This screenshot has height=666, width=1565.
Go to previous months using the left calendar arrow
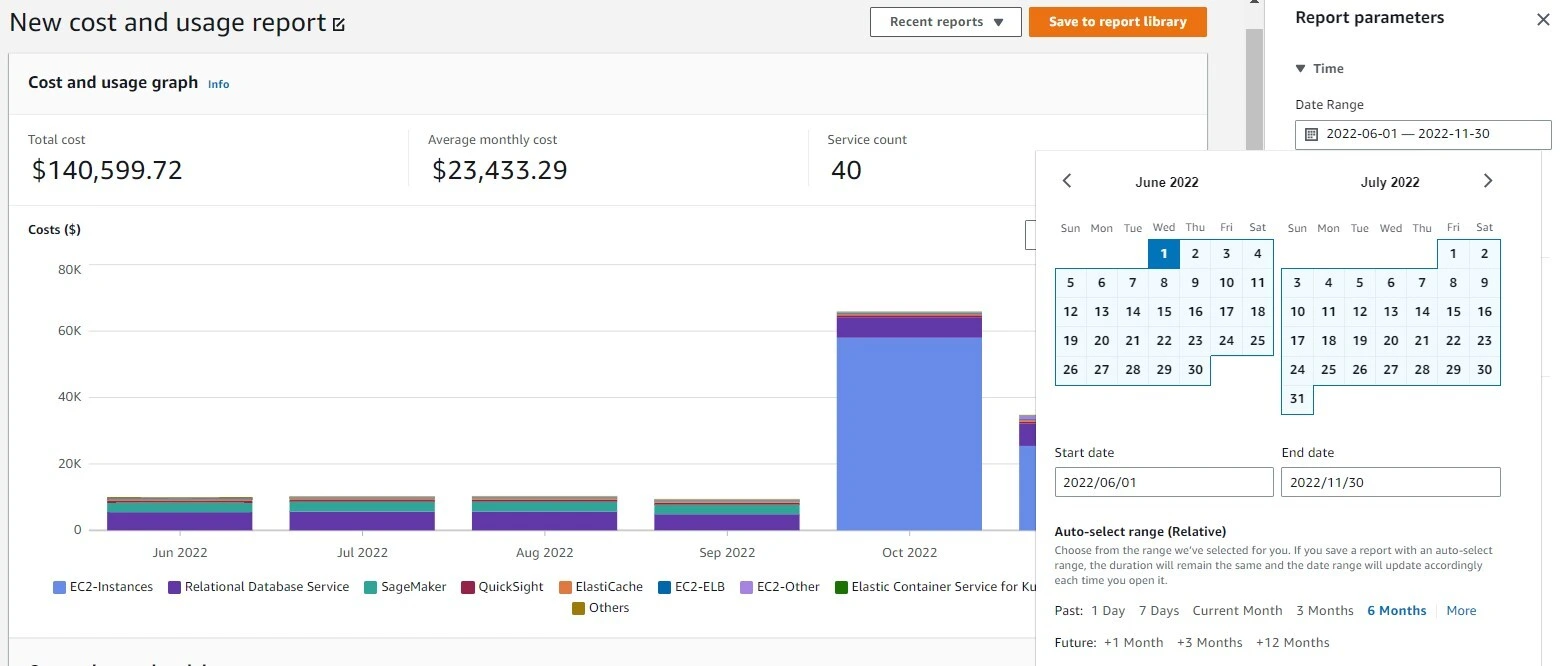(x=1066, y=181)
